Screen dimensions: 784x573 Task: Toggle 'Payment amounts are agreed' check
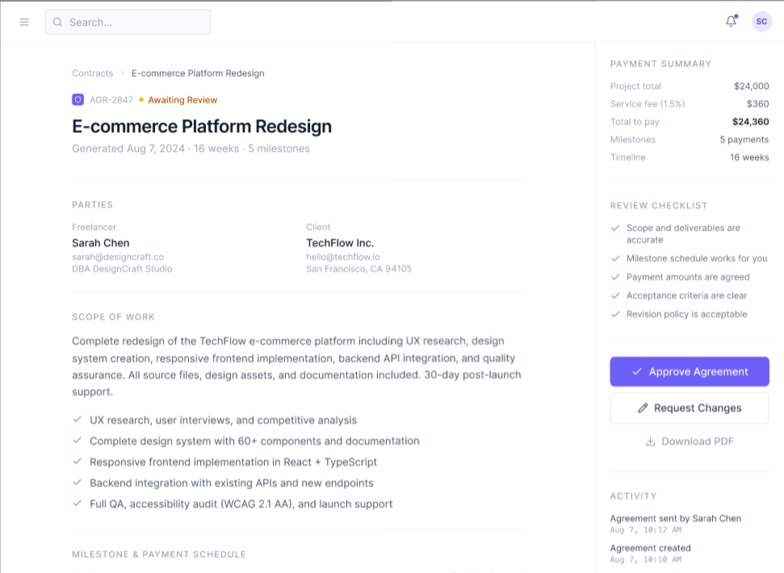click(x=616, y=277)
